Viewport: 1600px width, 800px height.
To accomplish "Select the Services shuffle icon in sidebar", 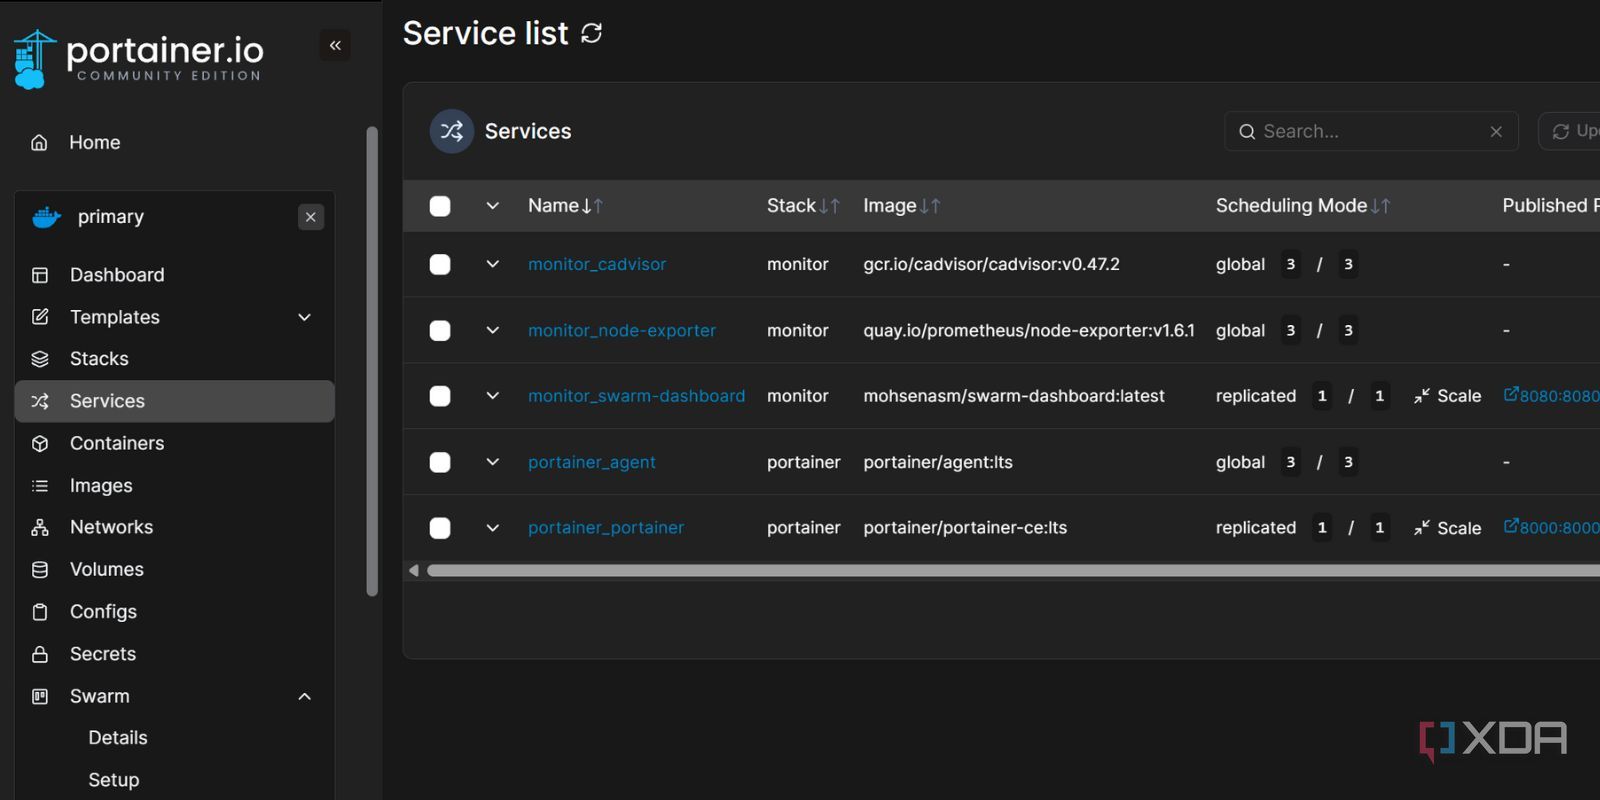I will pyautogui.click(x=40, y=401).
